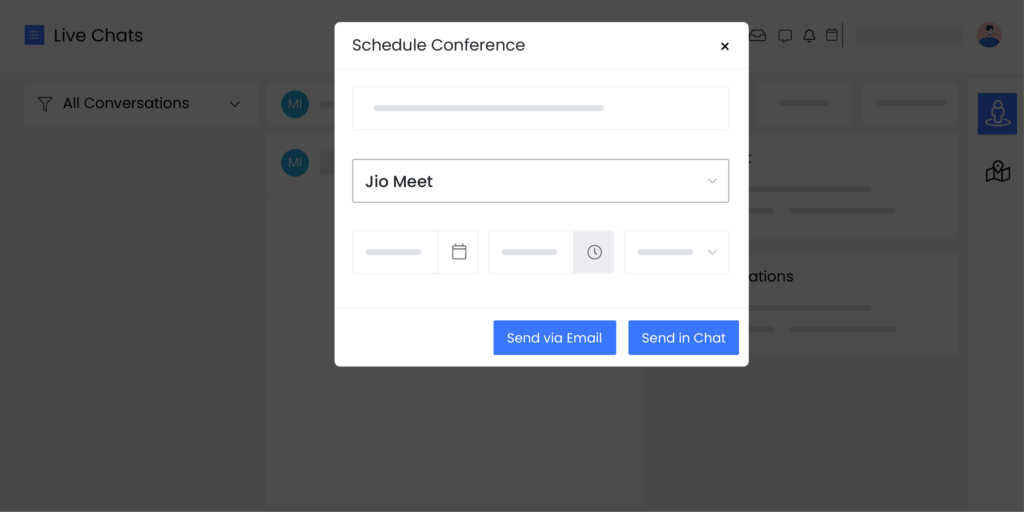
Task: Open the calendar date picker icon
Action: click(458, 252)
